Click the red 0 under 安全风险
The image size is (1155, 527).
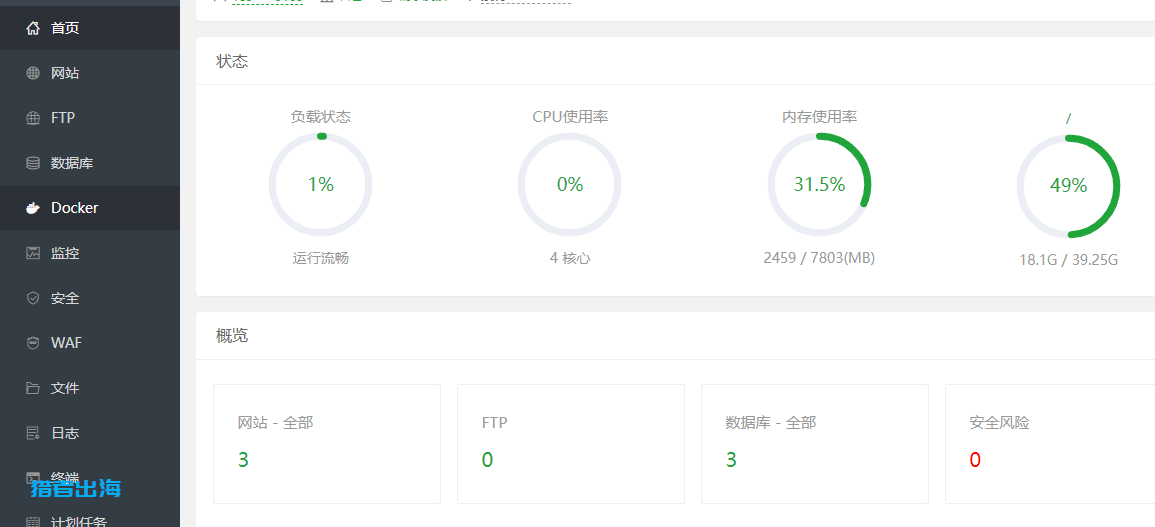pyautogui.click(x=975, y=460)
